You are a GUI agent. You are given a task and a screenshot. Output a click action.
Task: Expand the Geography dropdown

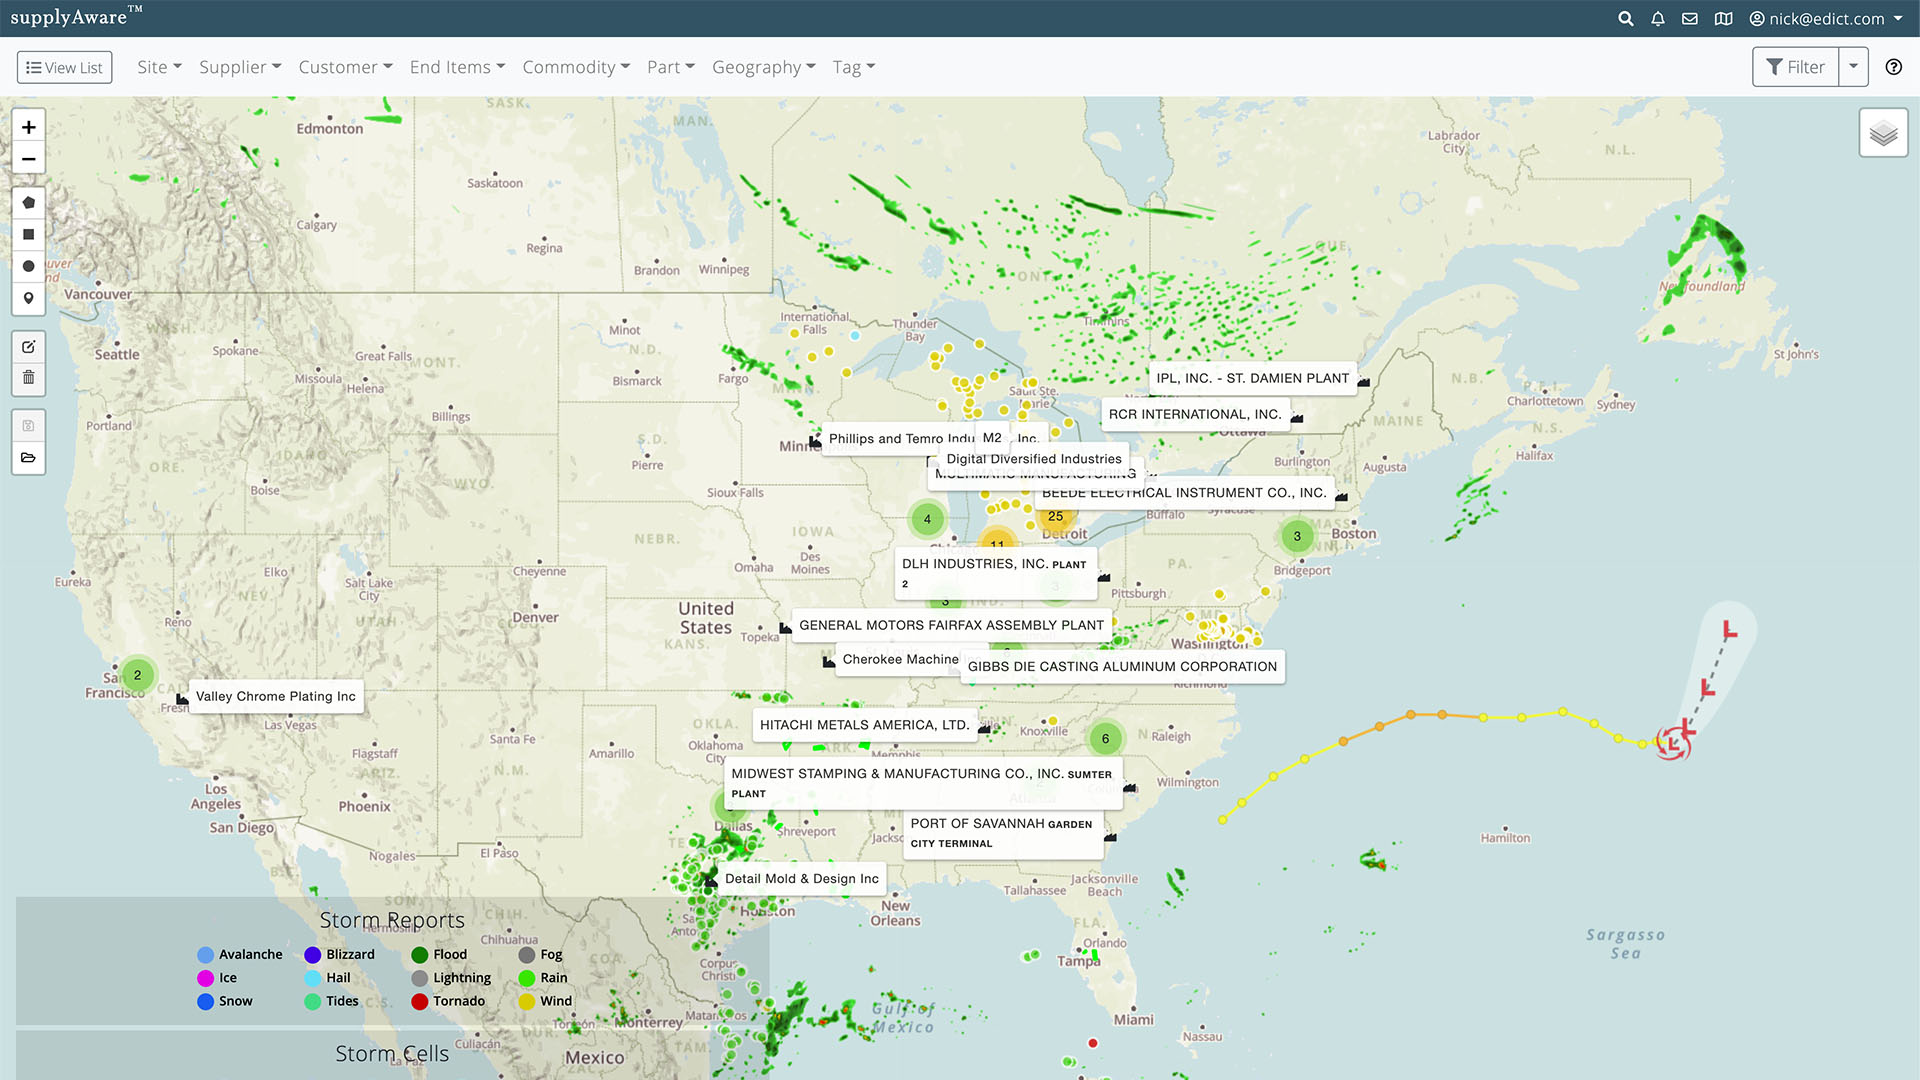[x=763, y=67]
